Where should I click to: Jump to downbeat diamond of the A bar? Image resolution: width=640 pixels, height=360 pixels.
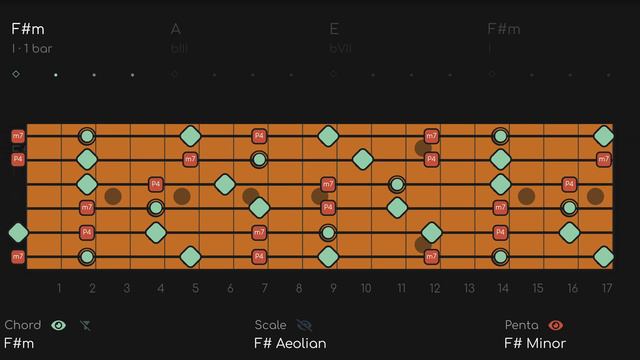(x=174, y=74)
